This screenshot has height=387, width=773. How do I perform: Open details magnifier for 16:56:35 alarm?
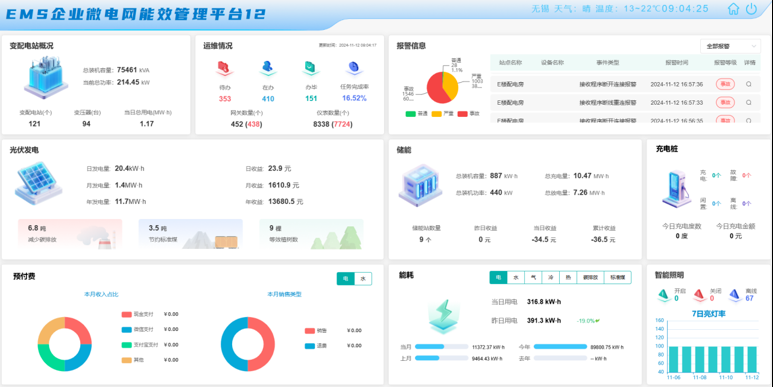[749, 120]
